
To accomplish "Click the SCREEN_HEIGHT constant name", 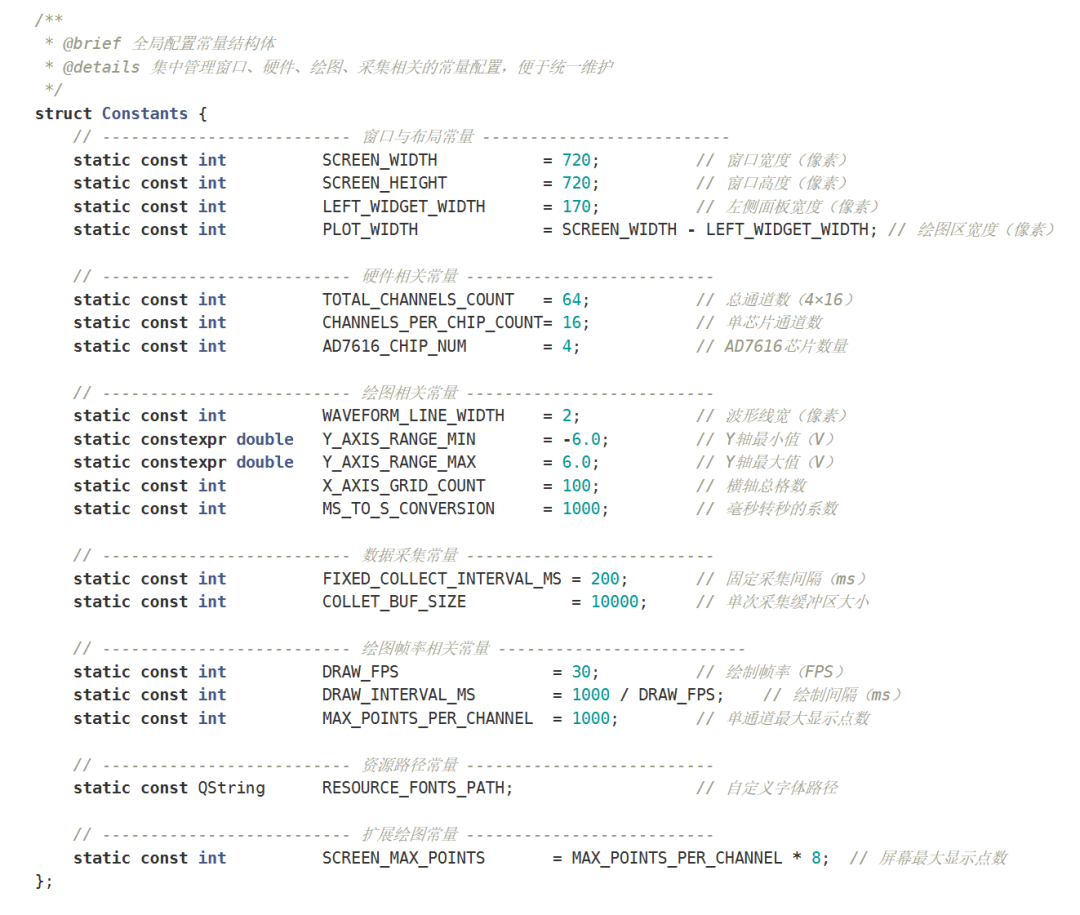I will [x=384, y=183].
